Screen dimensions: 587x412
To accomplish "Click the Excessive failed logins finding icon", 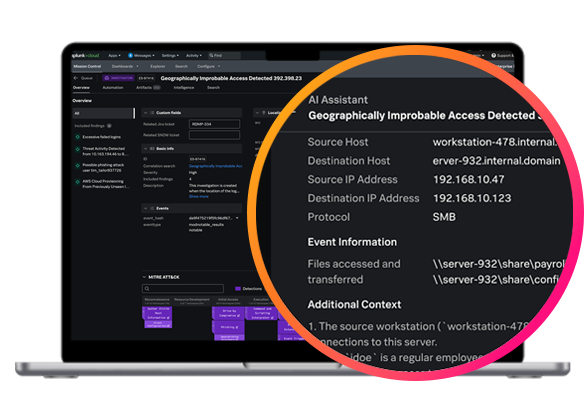I will (77, 137).
